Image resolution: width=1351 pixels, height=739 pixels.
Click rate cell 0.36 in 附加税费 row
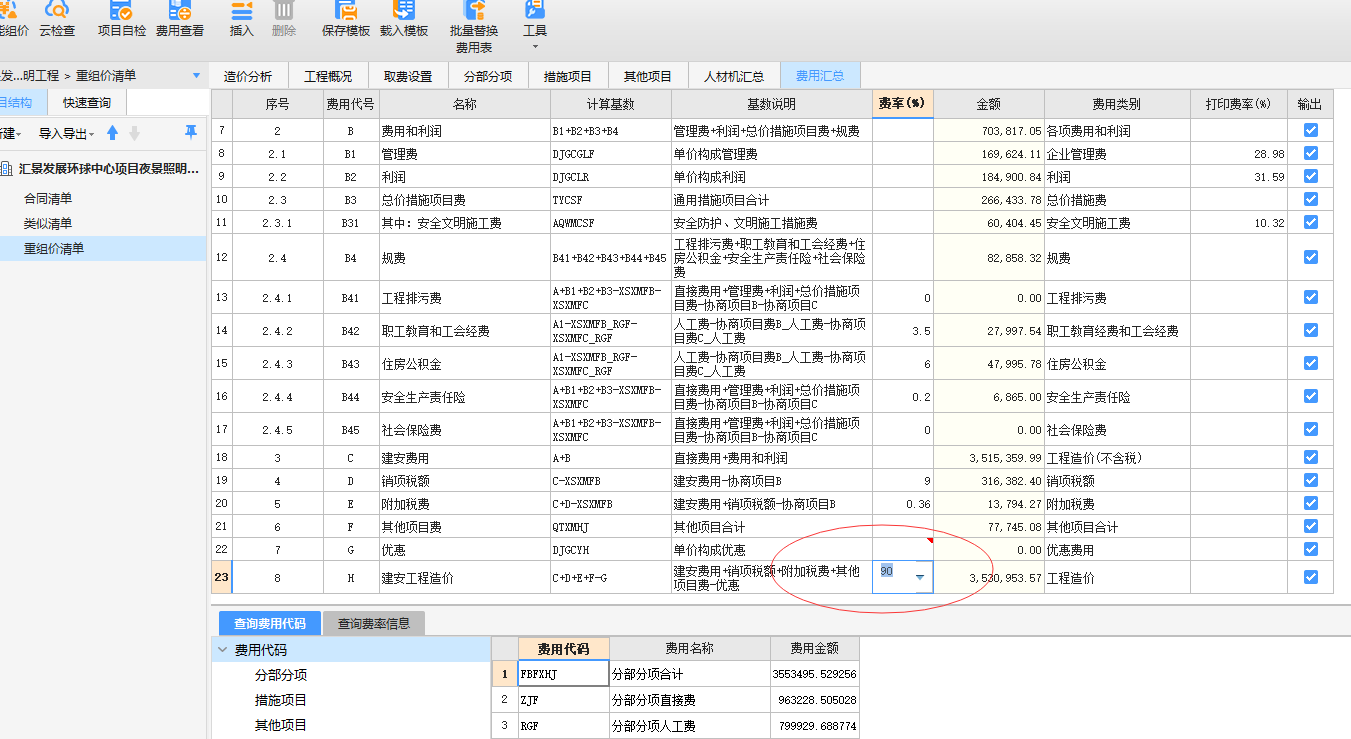tap(902, 503)
